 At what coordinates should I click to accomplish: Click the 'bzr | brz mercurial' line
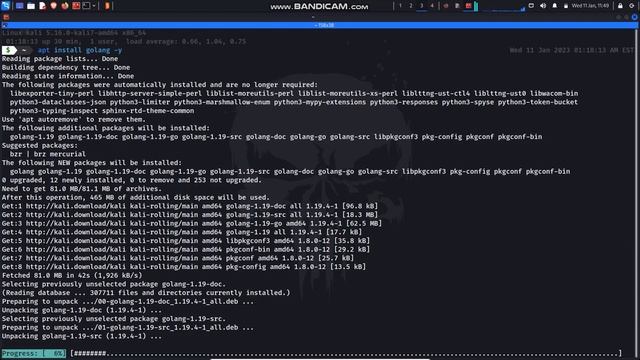(48, 154)
